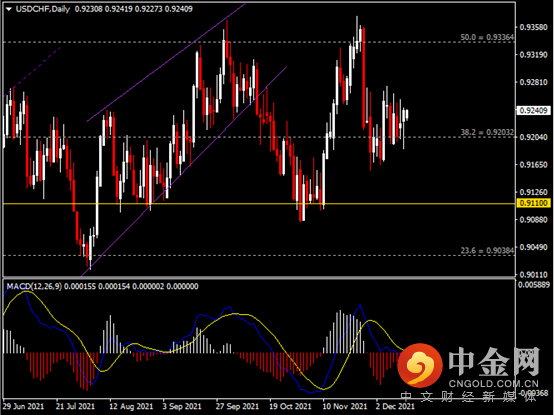Click the 23.6 = 0.90384 Fibonacci label

click(x=487, y=250)
